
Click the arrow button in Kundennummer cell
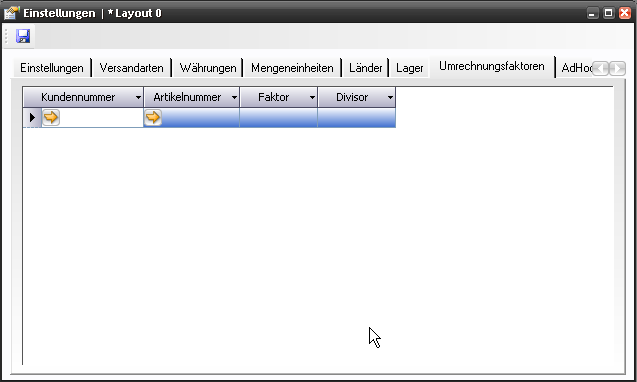[51, 117]
